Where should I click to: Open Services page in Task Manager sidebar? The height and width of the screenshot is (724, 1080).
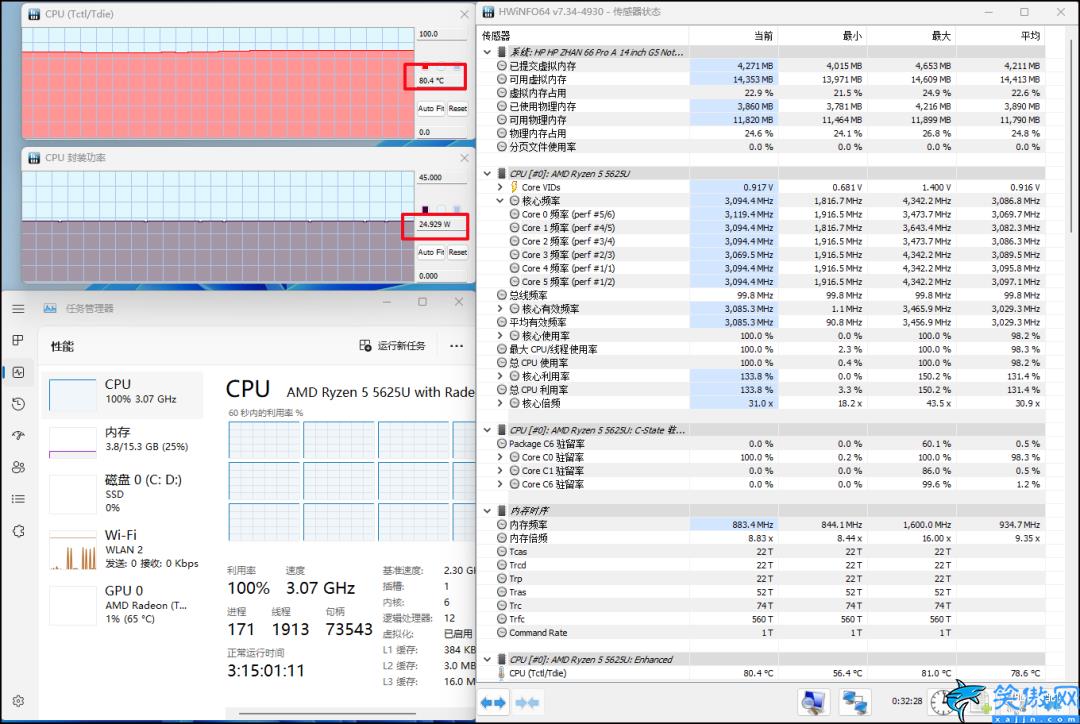pyautogui.click(x=19, y=531)
